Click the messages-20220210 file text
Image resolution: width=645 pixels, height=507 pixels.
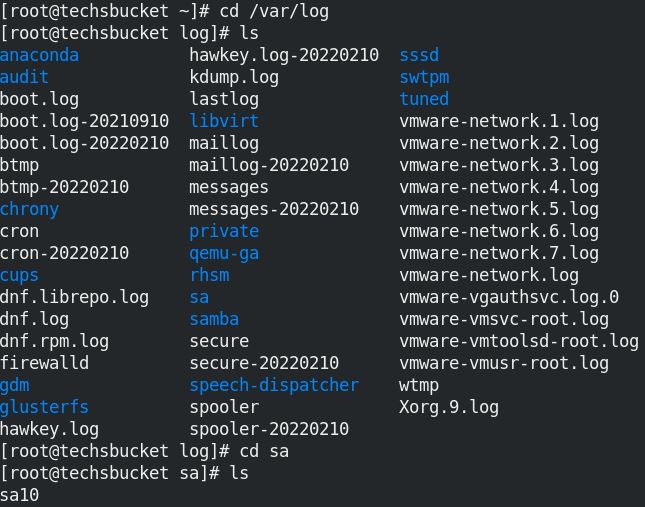[274, 209]
